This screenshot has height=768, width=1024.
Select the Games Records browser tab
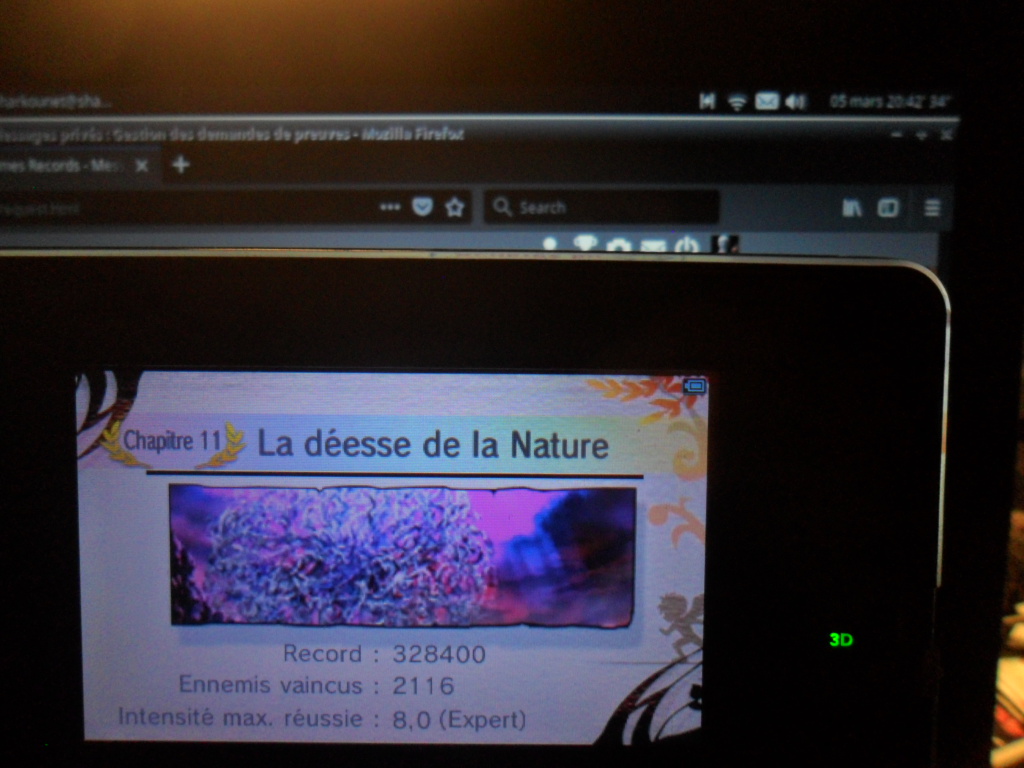coord(60,166)
